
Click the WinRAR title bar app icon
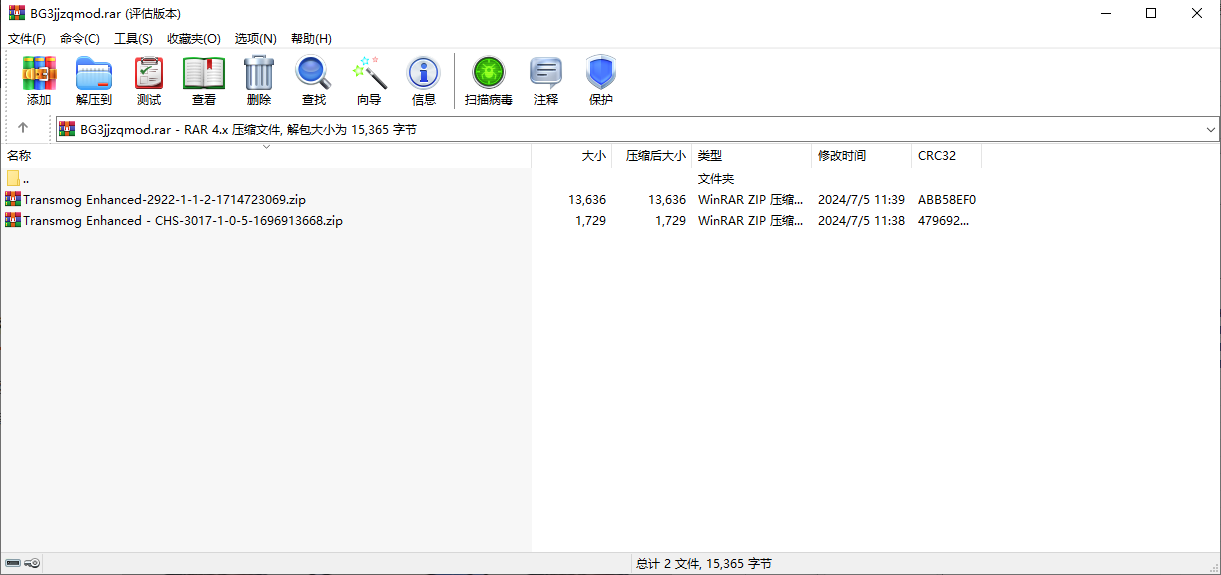(15, 14)
